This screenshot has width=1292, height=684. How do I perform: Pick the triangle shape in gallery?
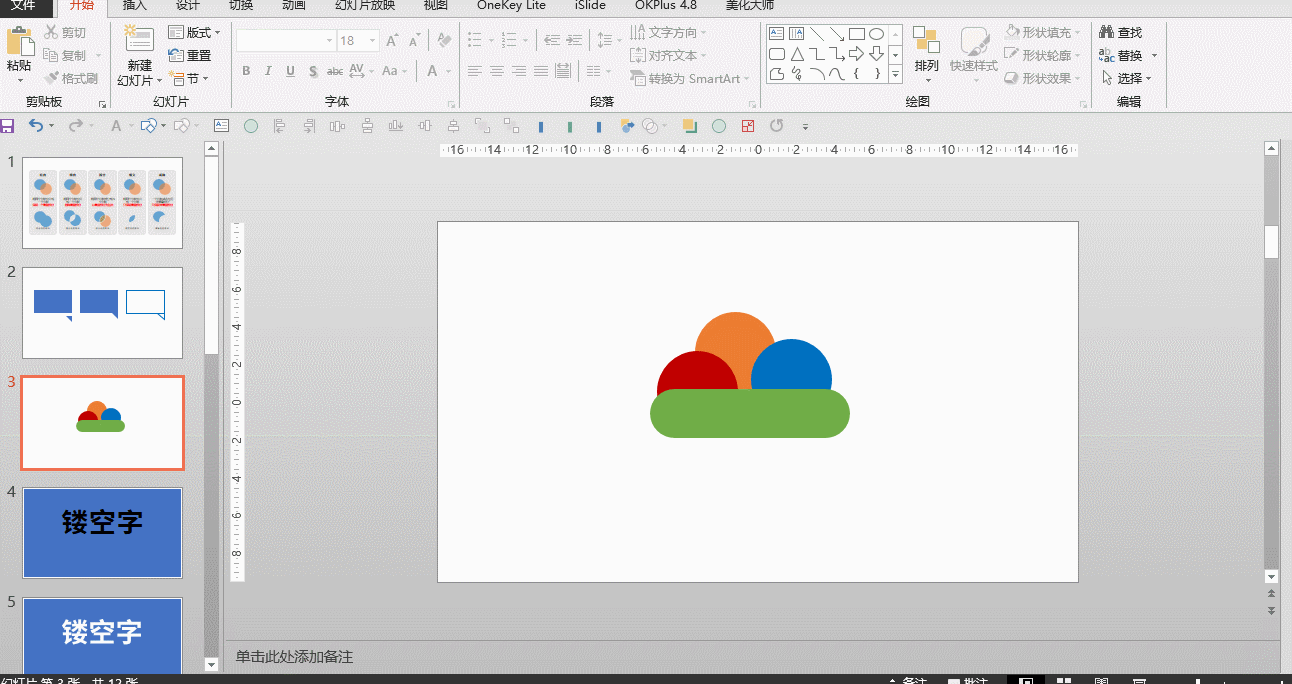[x=797, y=54]
